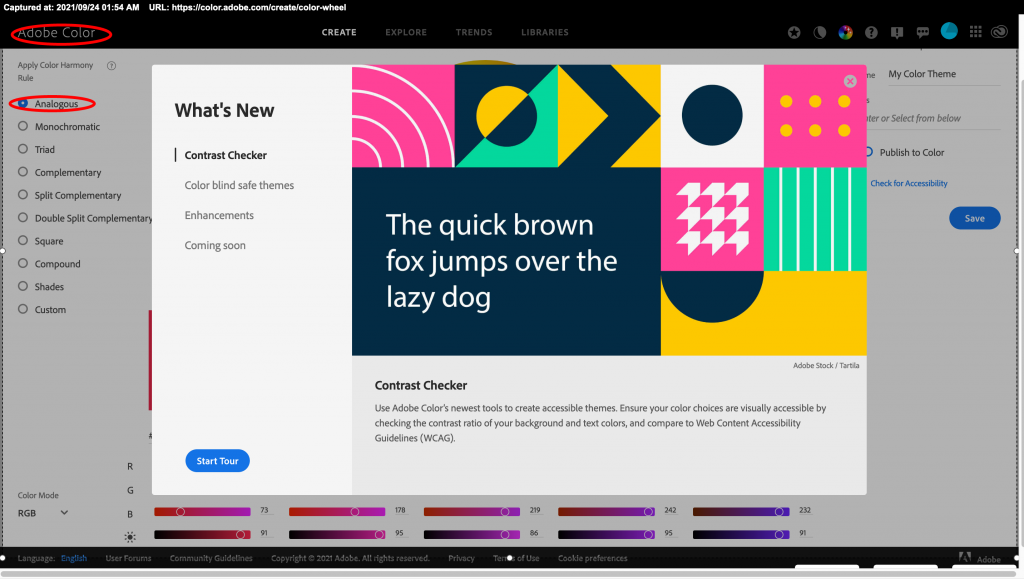Click the Start Tour button
The image size is (1024, 579).
click(217, 461)
